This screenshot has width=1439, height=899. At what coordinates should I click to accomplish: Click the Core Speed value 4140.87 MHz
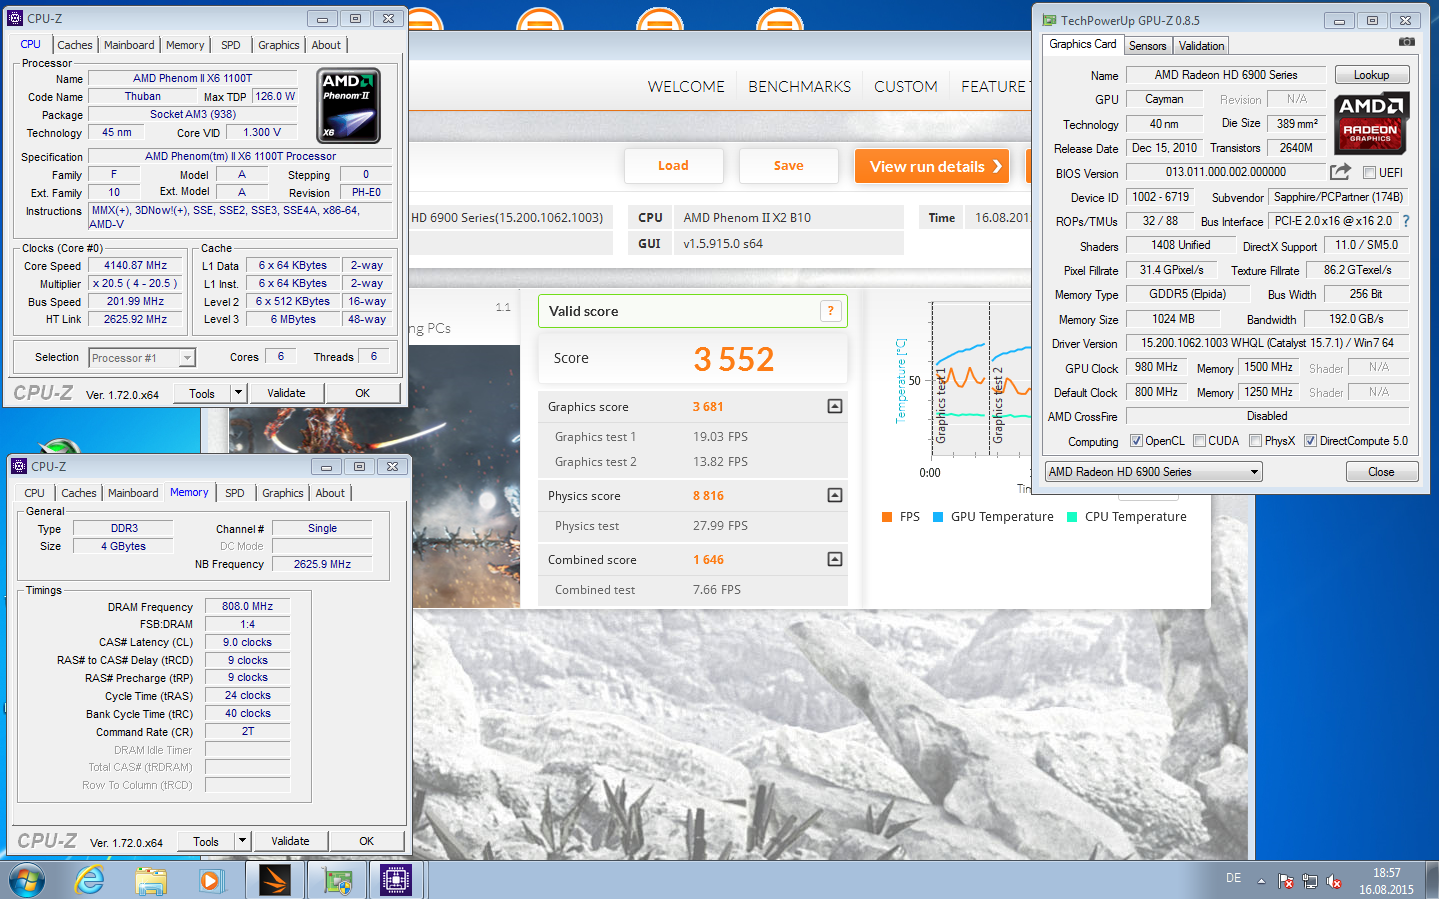pyautogui.click(x=136, y=266)
